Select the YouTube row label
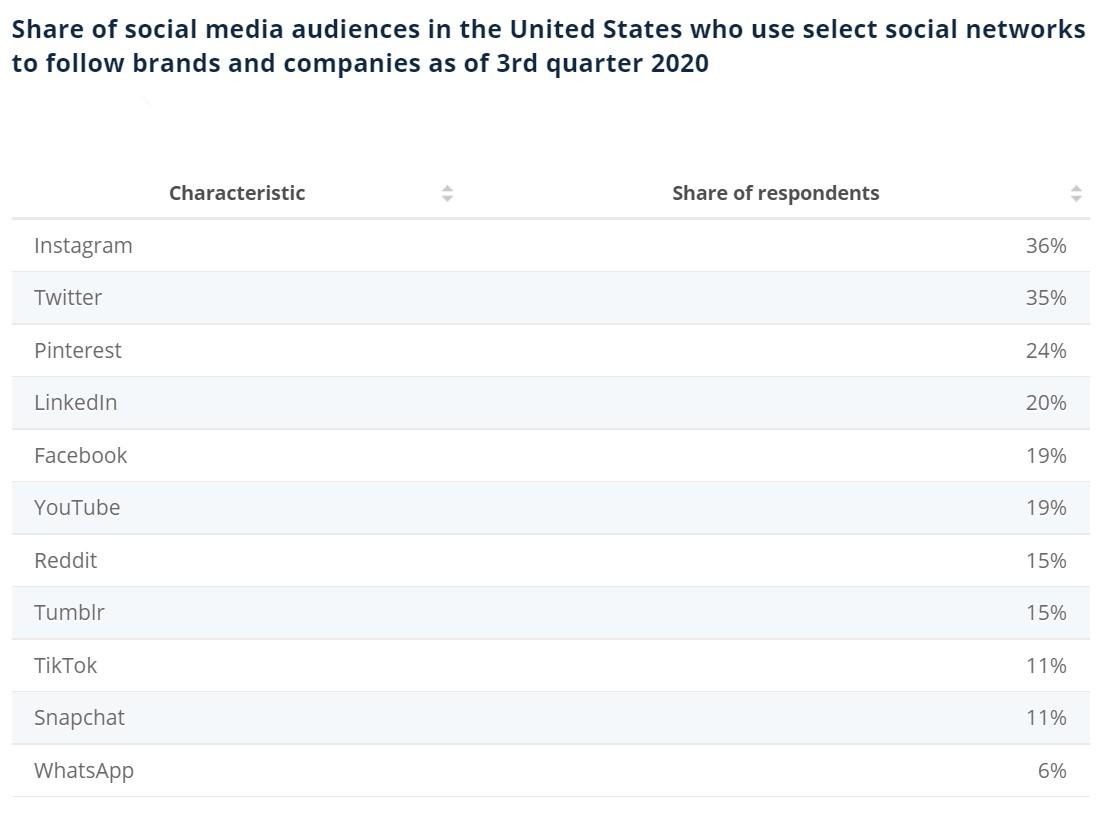 [77, 508]
